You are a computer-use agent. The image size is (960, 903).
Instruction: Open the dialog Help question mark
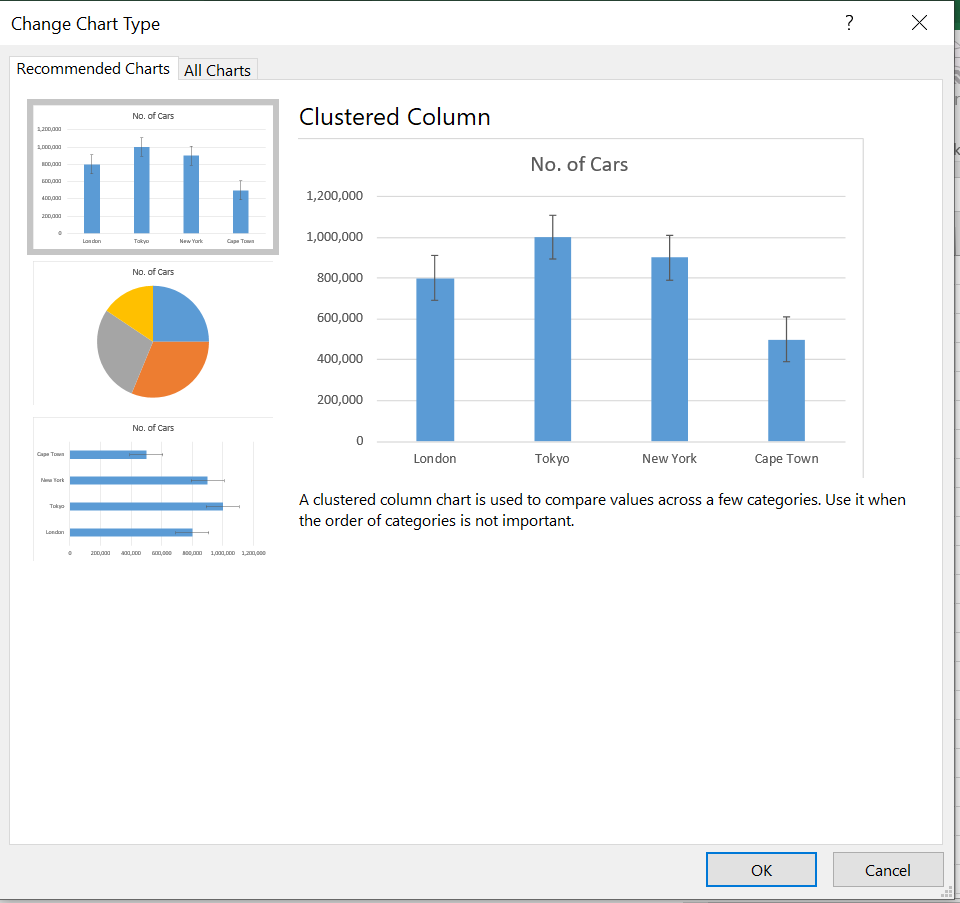(x=849, y=23)
